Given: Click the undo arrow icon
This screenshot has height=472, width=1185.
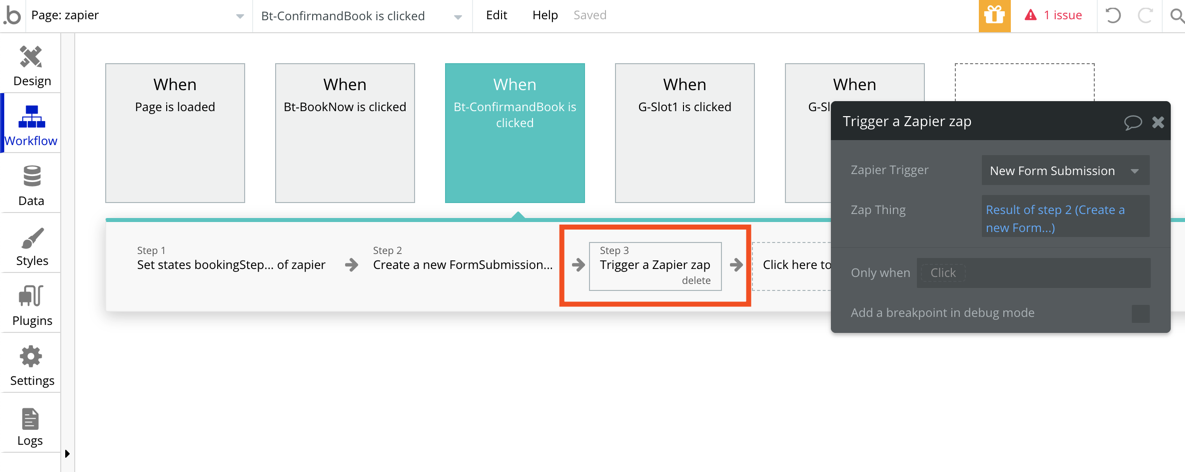Looking at the screenshot, I should click(x=1113, y=15).
